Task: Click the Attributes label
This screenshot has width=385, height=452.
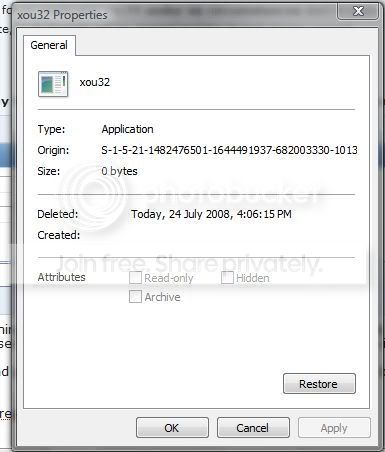Action: pos(61,277)
